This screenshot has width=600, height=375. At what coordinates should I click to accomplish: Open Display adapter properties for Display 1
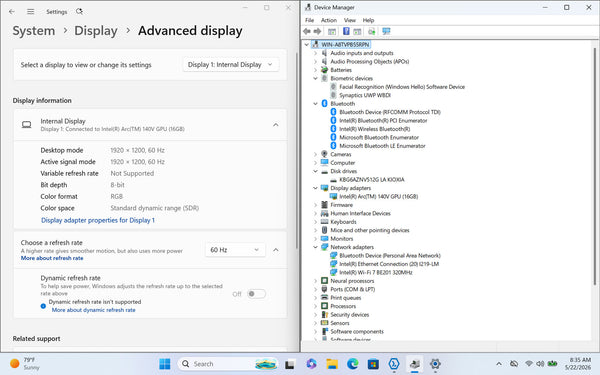98,220
